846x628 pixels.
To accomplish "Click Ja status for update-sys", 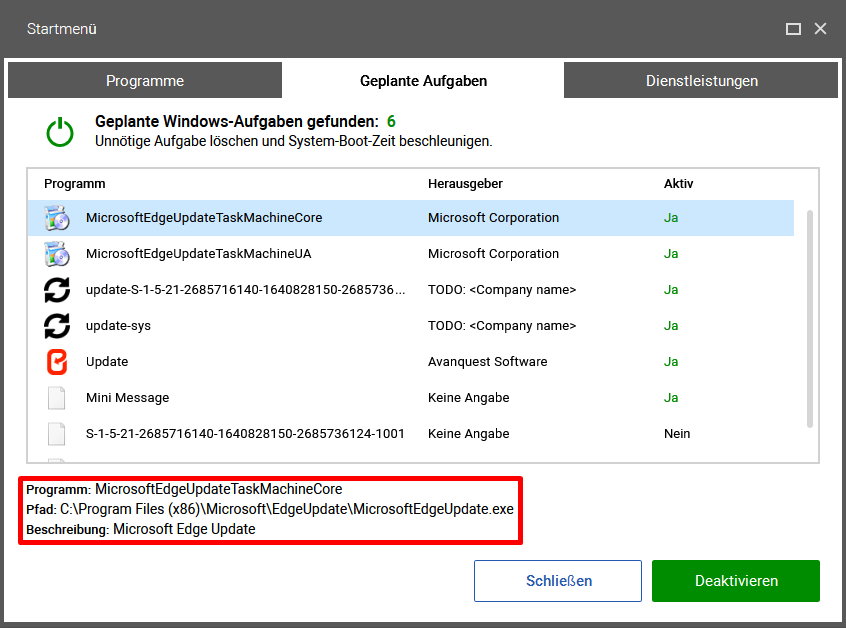I will (671, 326).
